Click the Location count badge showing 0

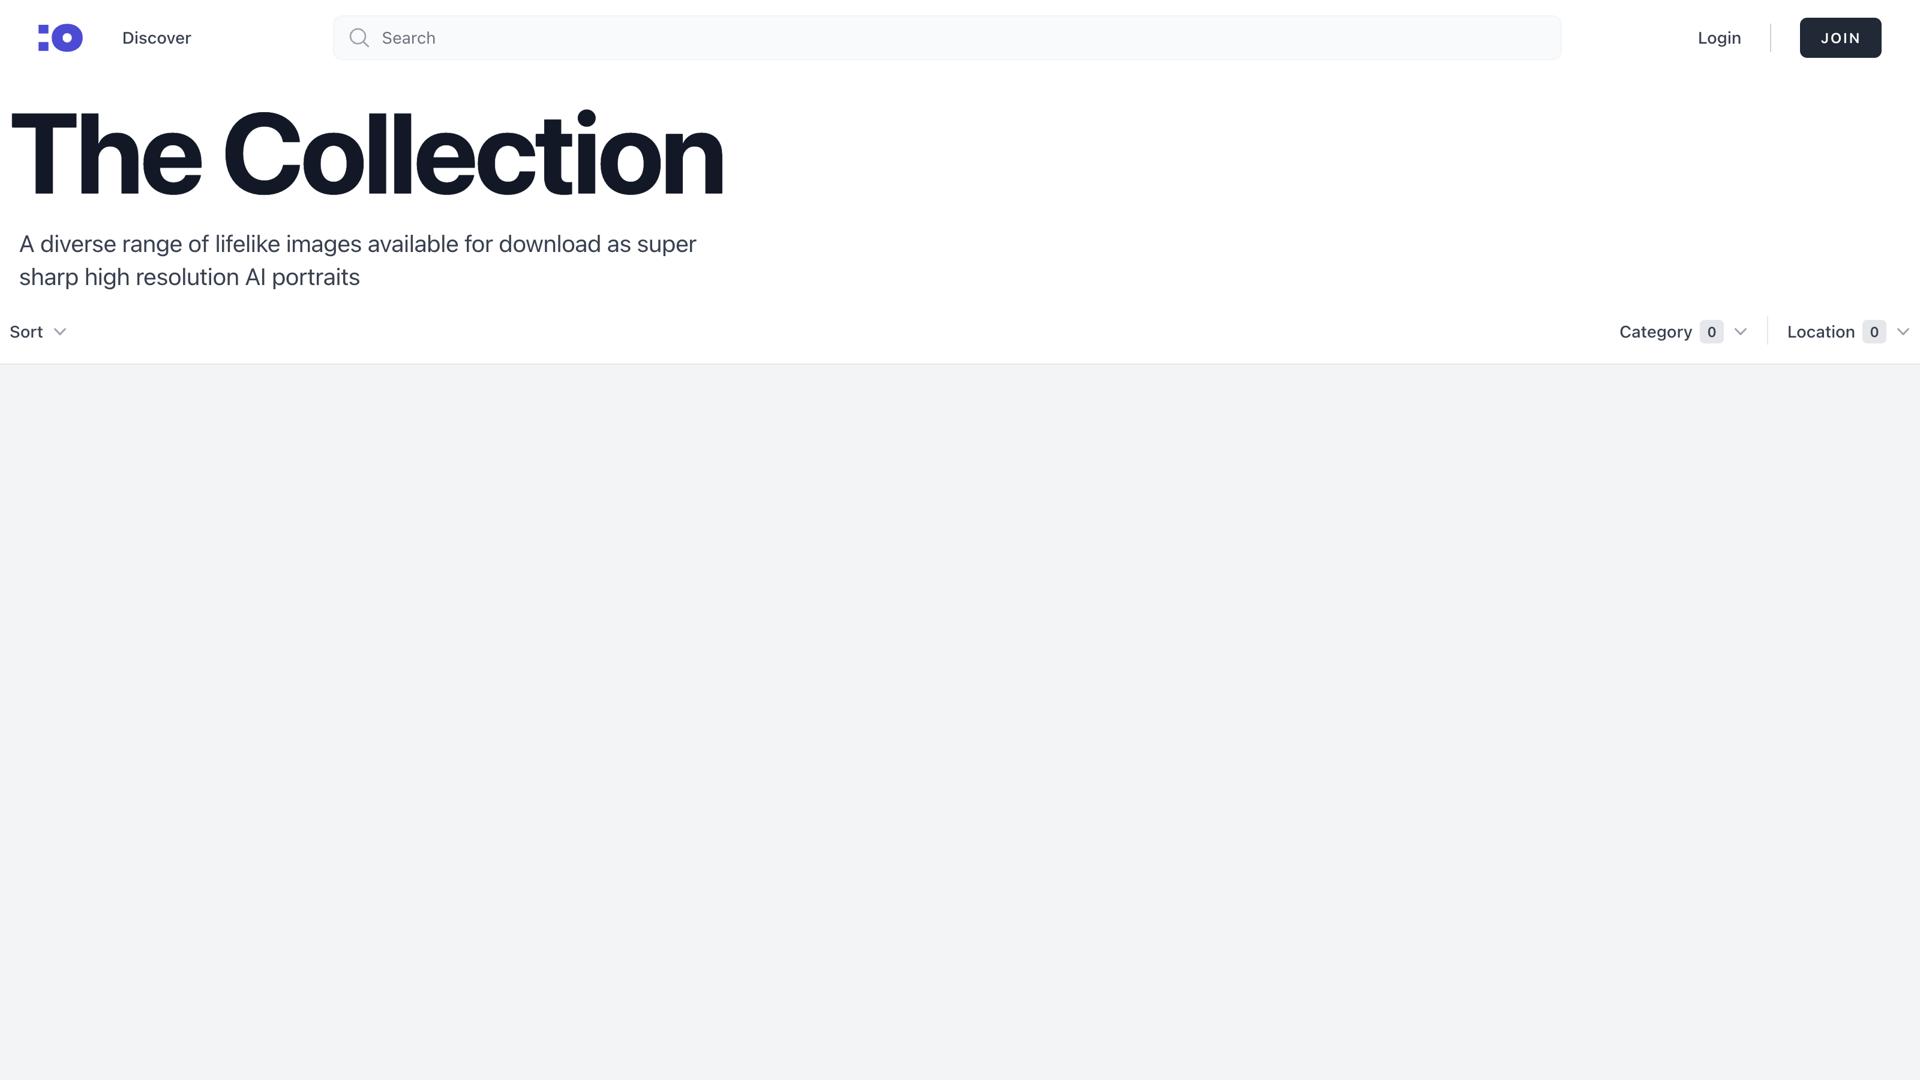(x=1874, y=332)
